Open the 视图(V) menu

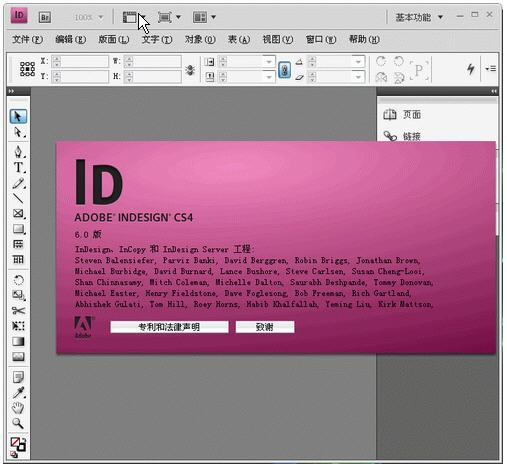coord(278,39)
